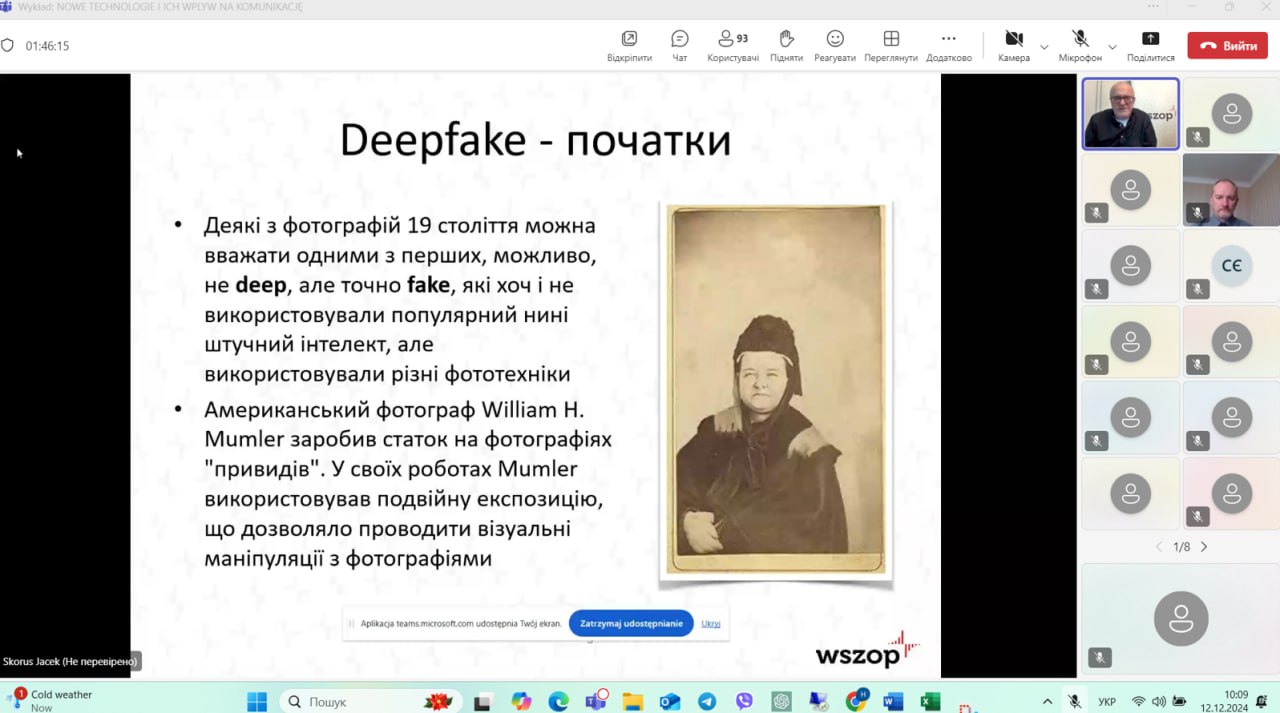Open Telegram from the taskbar
Image resolution: width=1280 pixels, height=713 pixels.
pyautogui.click(x=707, y=701)
